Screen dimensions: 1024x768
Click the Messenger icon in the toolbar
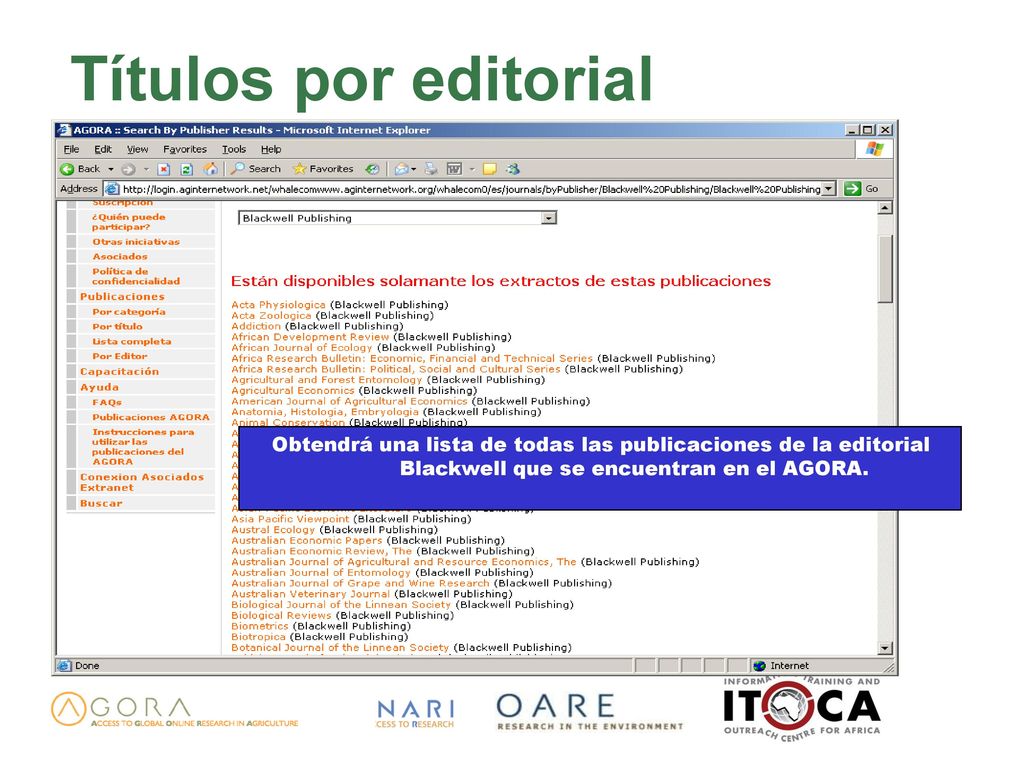[x=513, y=169]
